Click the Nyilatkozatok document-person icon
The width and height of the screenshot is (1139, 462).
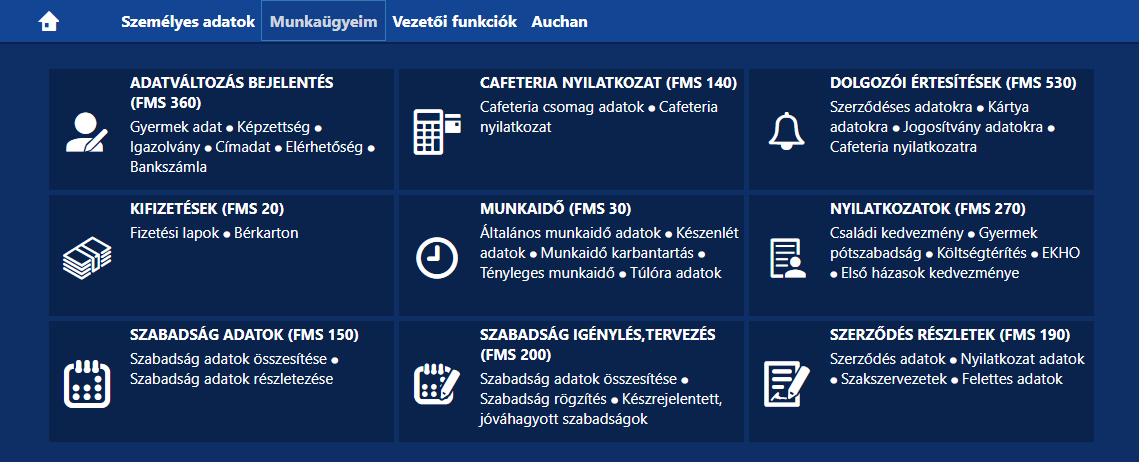[x=785, y=258]
